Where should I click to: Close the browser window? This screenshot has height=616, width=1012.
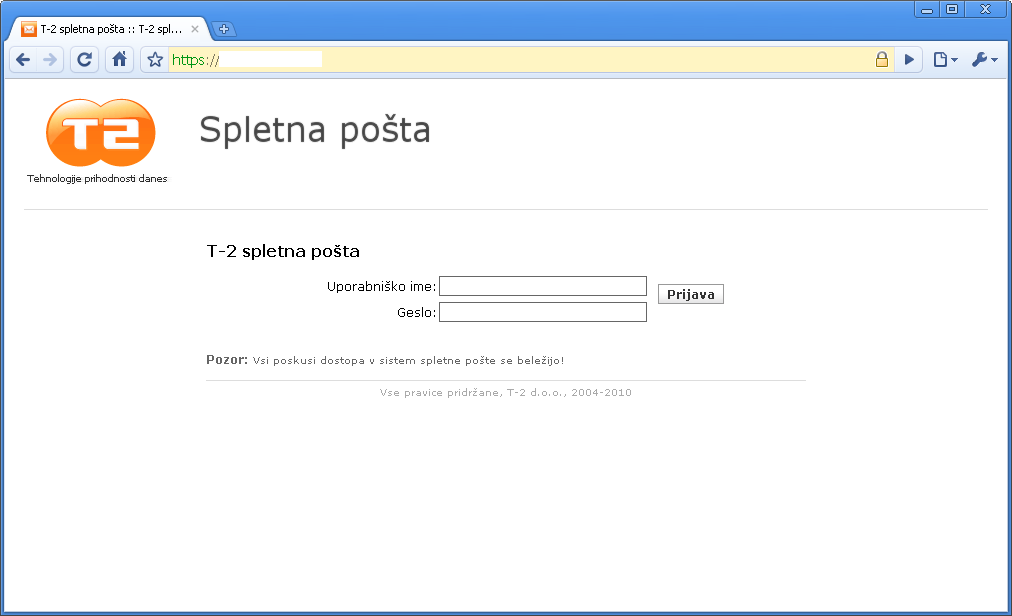pos(985,9)
